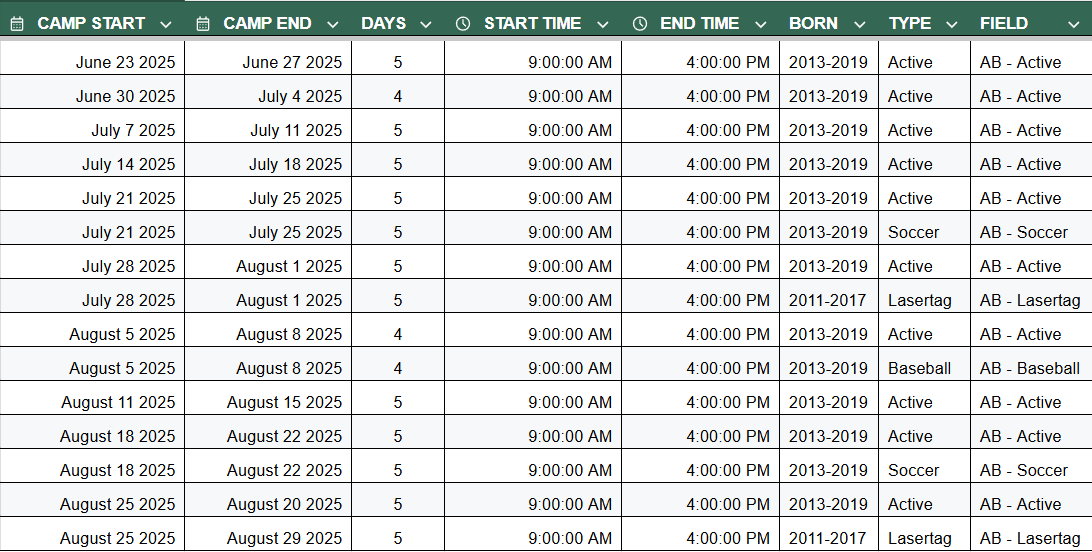Click the clock icon beside START TIME
This screenshot has height=552, width=1092.
click(462, 24)
